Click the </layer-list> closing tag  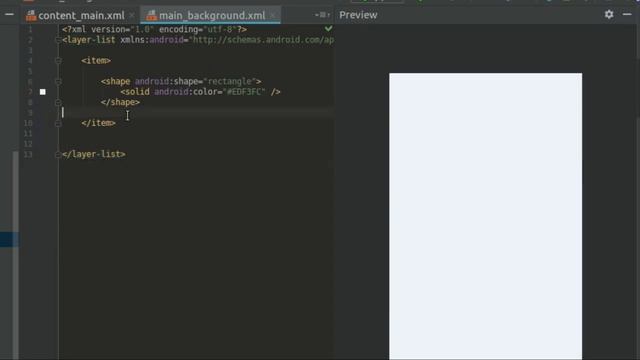click(94, 154)
